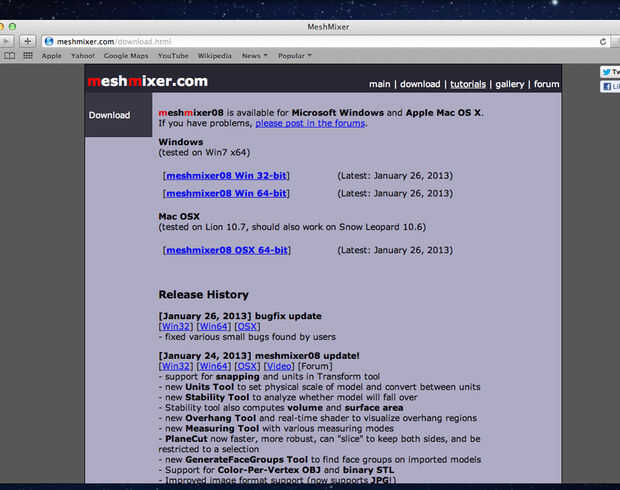Open the tutorials nav item
Image resolution: width=620 pixels, height=490 pixels.
point(468,84)
